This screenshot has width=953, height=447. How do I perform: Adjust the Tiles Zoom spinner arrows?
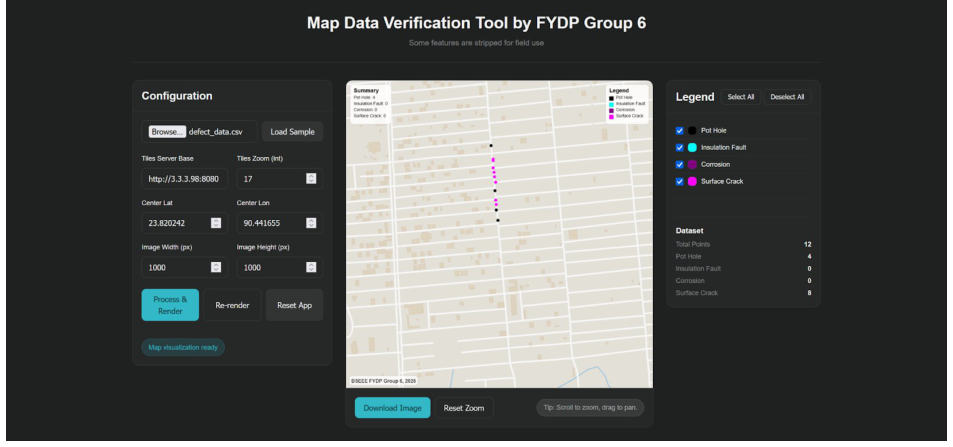click(x=311, y=179)
